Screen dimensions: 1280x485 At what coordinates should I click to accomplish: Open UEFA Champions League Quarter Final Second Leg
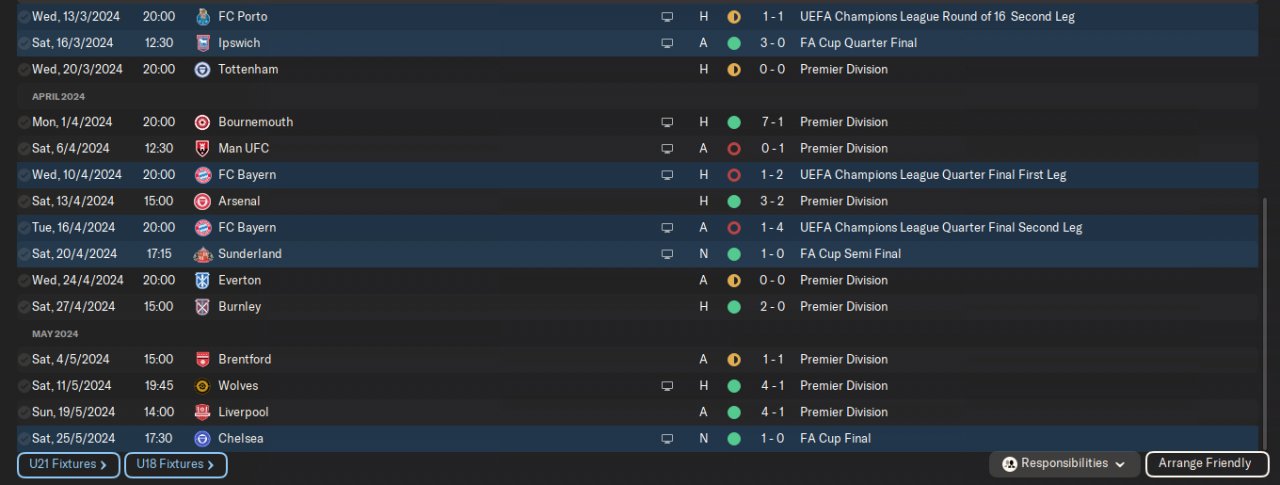940,227
